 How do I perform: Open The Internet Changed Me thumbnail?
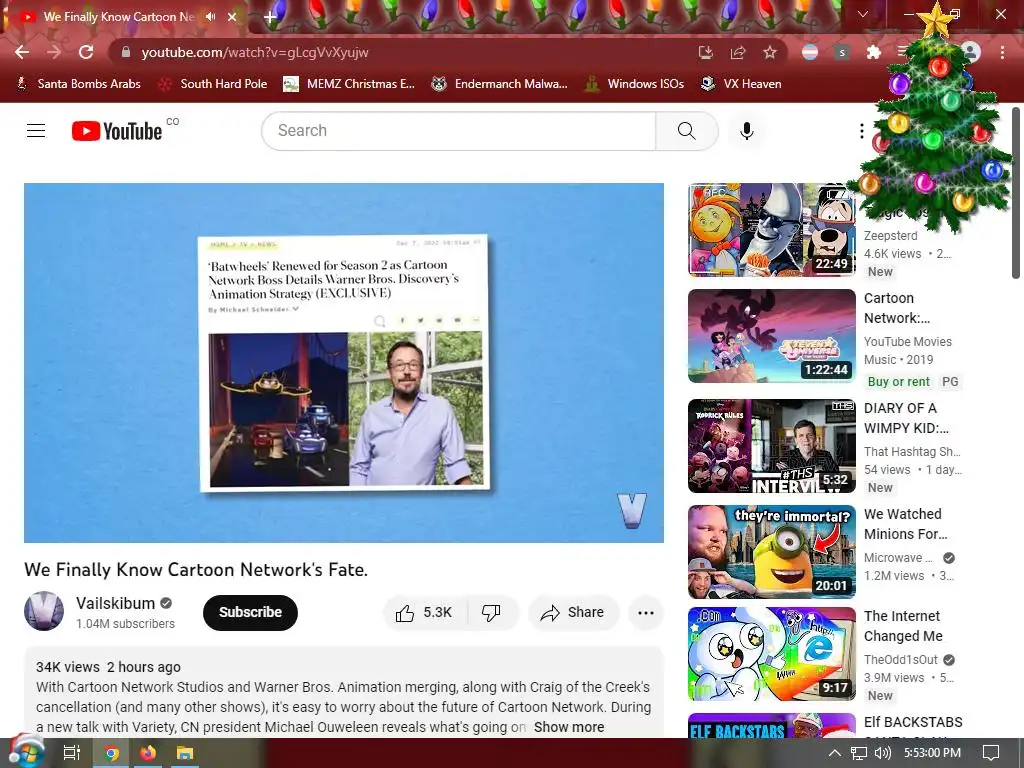pyautogui.click(x=771, y=654)
